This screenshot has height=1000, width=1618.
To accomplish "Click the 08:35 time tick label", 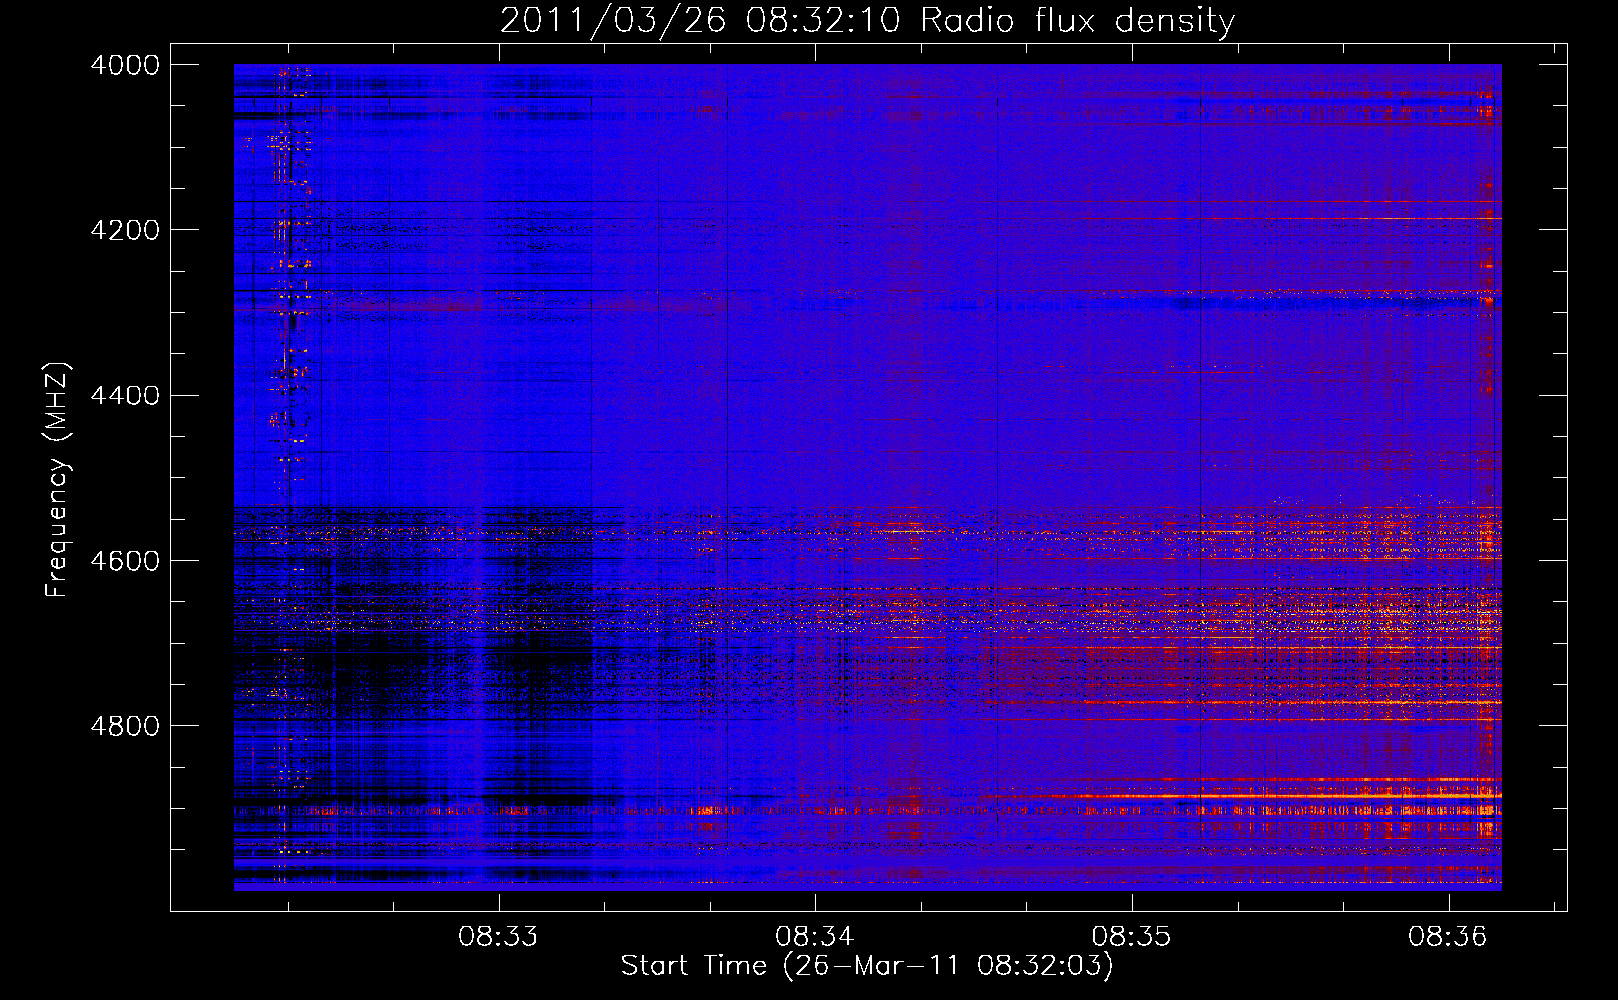I will pos(1131,937).
